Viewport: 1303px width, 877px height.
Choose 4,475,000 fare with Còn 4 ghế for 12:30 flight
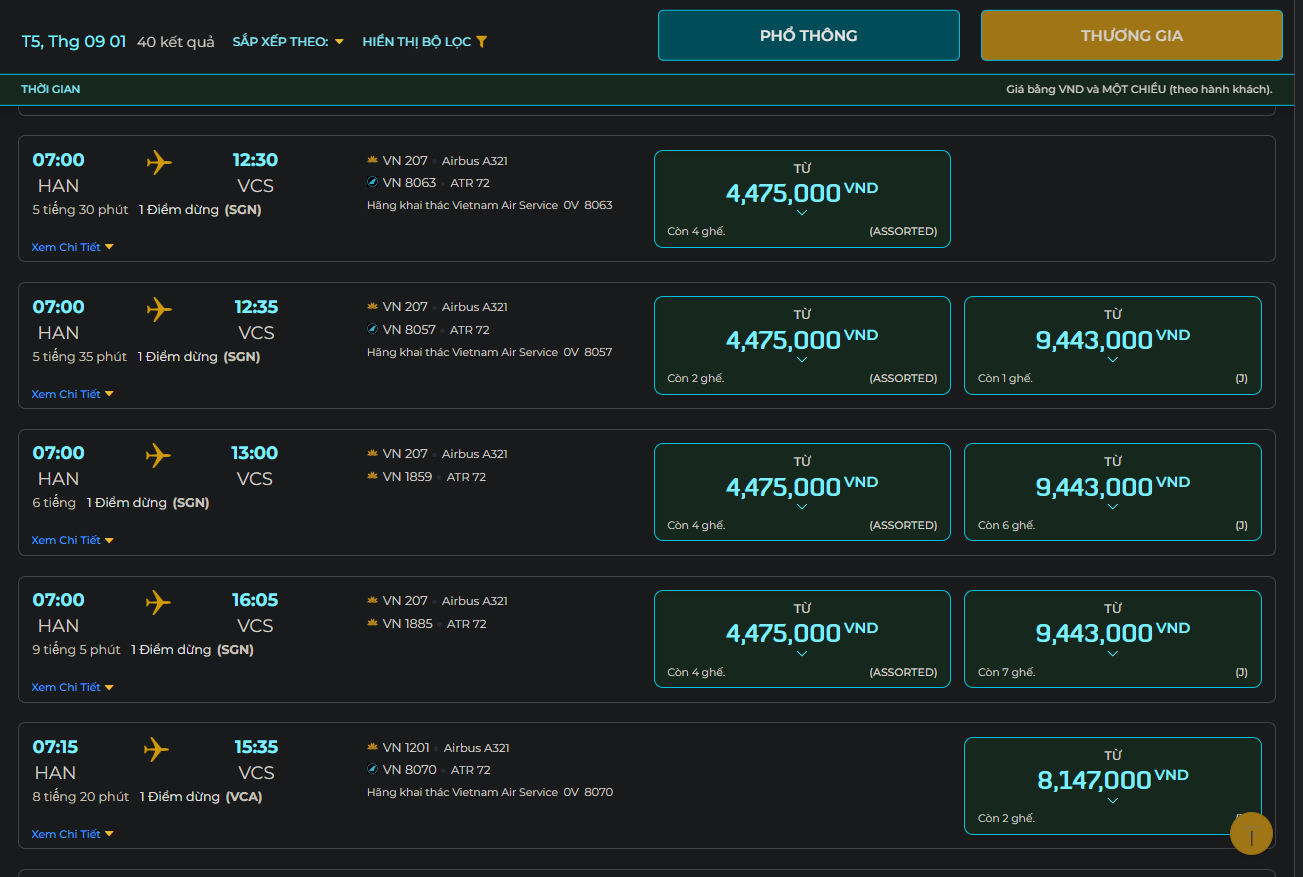point(802,199)
